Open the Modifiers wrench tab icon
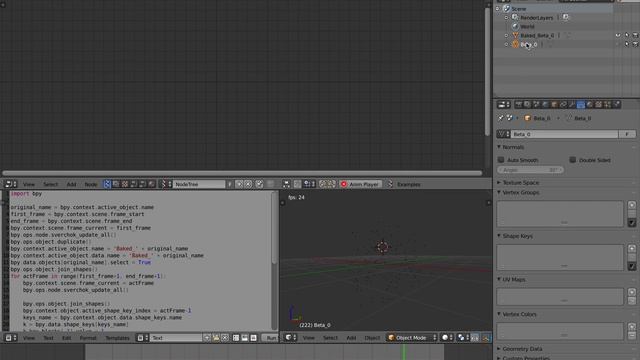Screen dimensions: 640x360 click(x=572, y=105)
